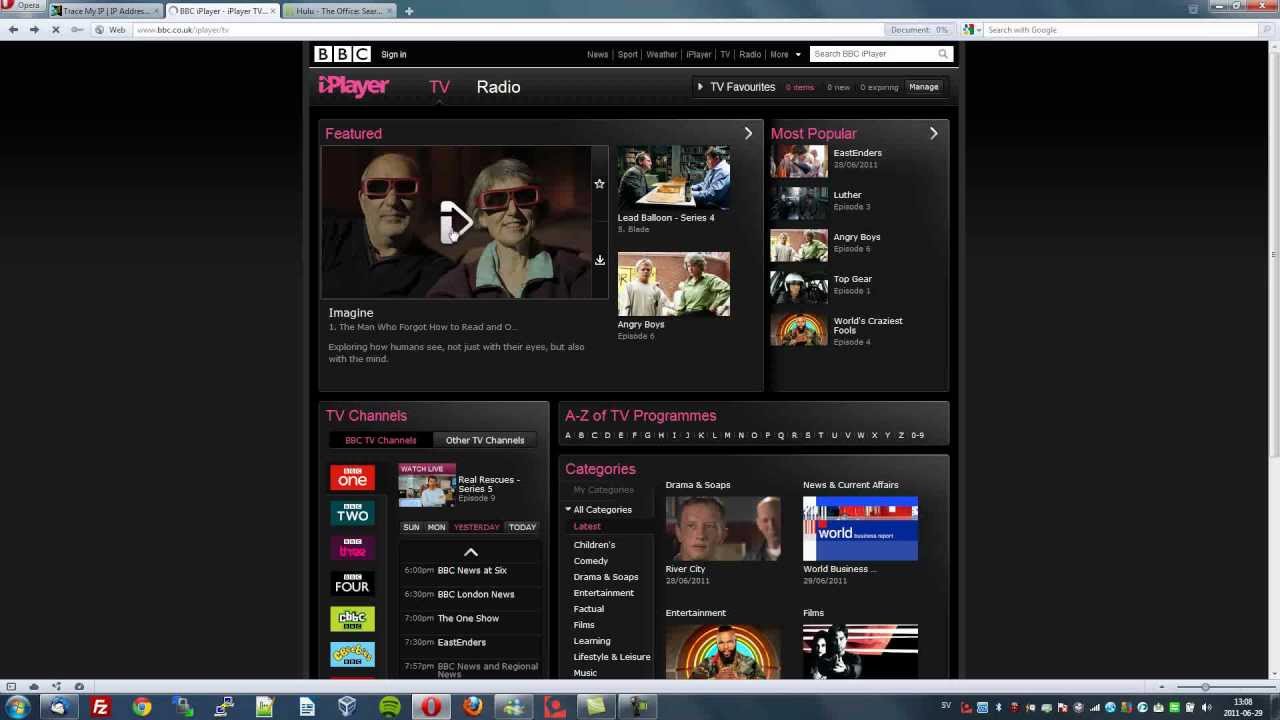This screenshot has height=720, width=1280.
Task: Open Sport link in BBC top bar
Action: point(627,54)
